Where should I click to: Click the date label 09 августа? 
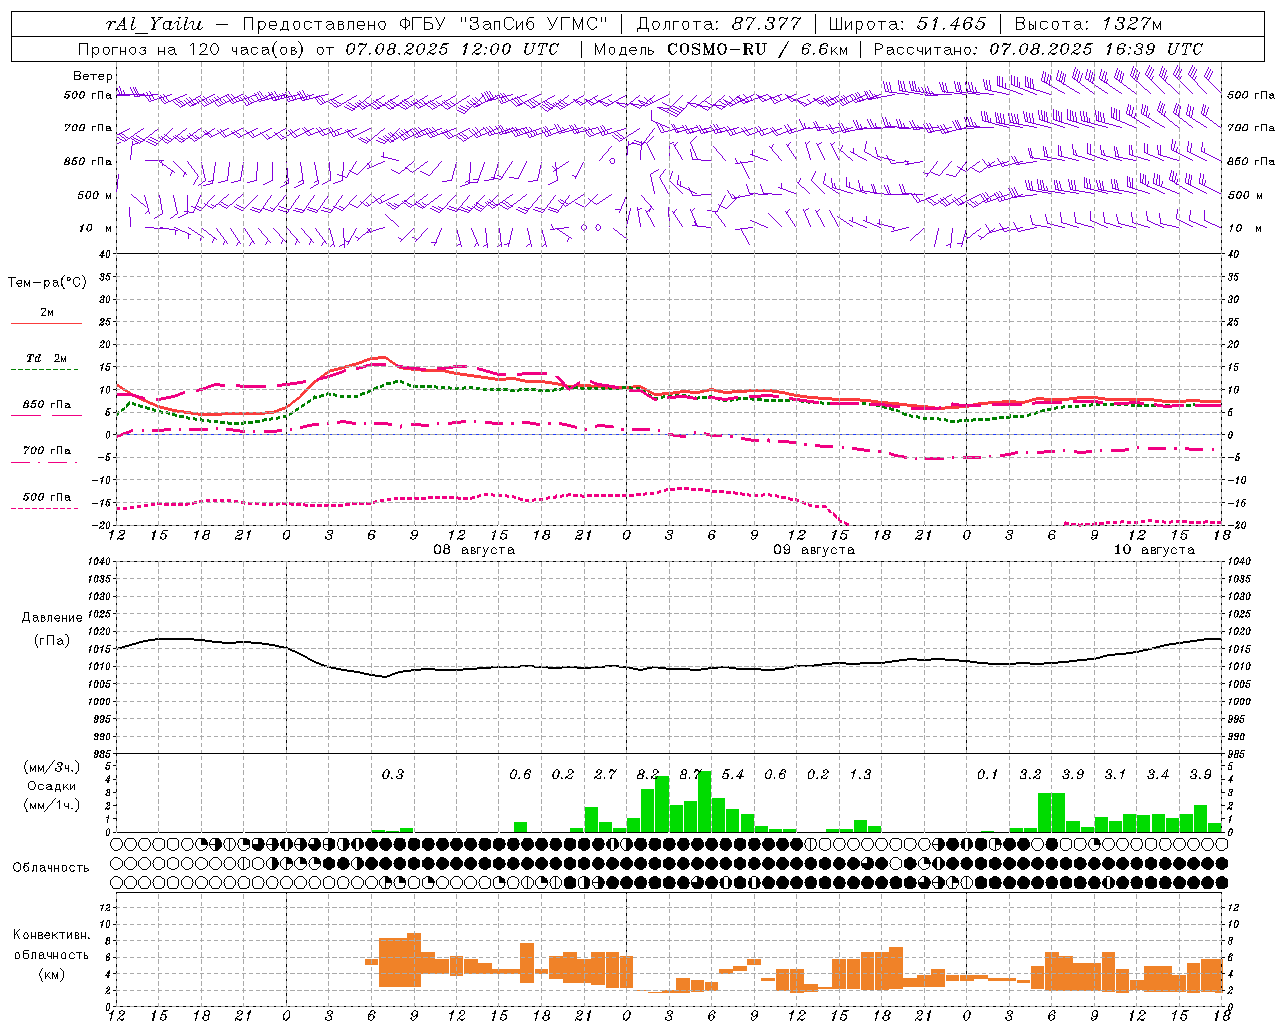coord(814,550)
